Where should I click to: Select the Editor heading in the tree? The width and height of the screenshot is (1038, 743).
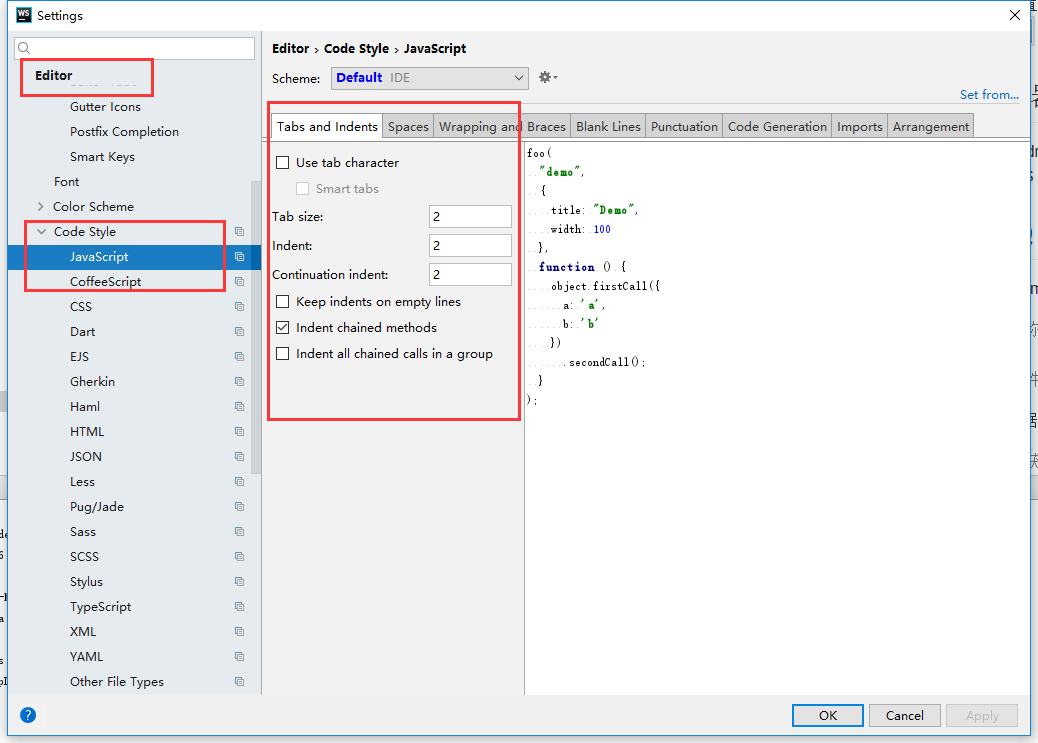[54, 75]
